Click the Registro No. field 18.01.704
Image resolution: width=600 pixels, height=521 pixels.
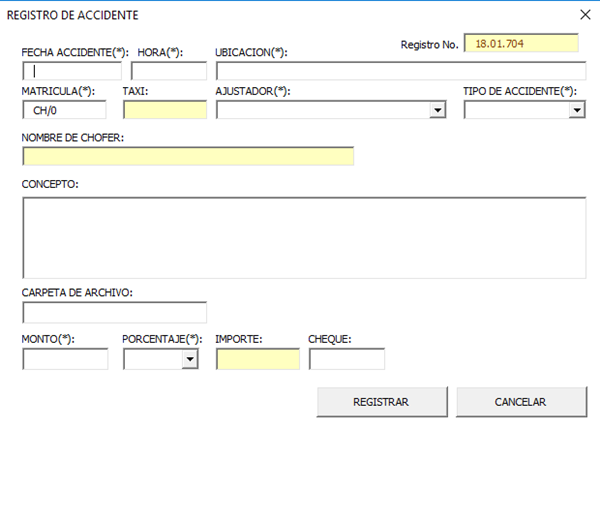pyautogui.click(x=521, y=44)
